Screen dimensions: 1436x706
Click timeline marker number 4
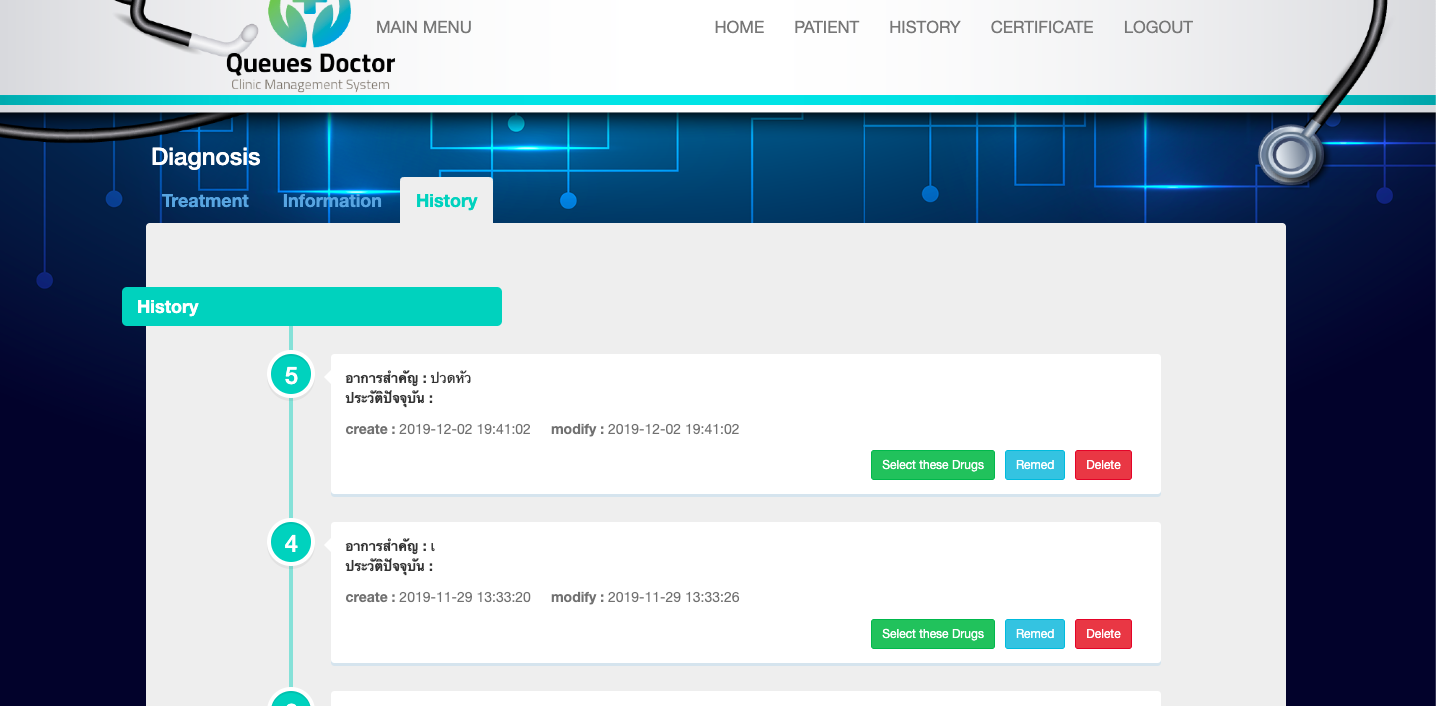[291, 544]
